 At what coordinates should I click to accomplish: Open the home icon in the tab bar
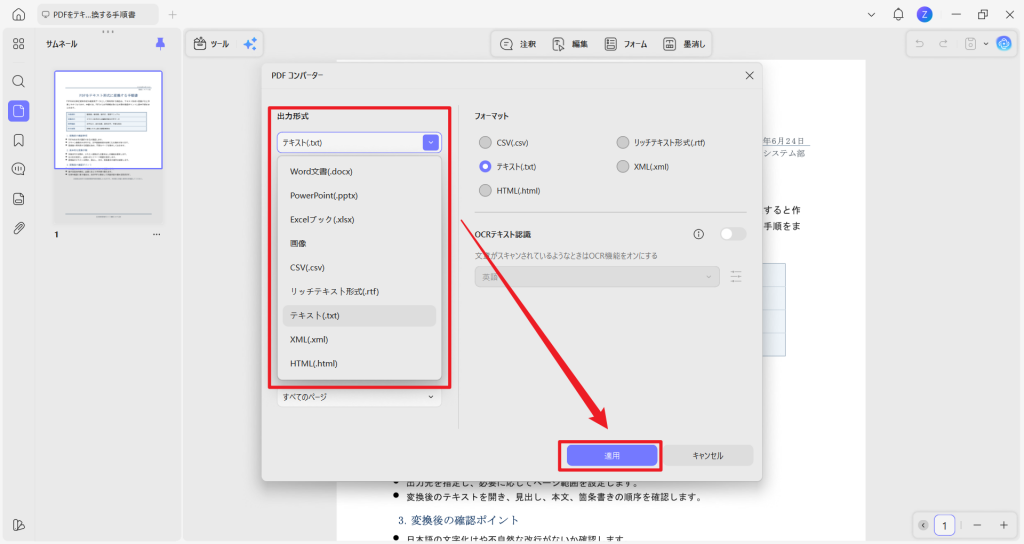[18, 14]
